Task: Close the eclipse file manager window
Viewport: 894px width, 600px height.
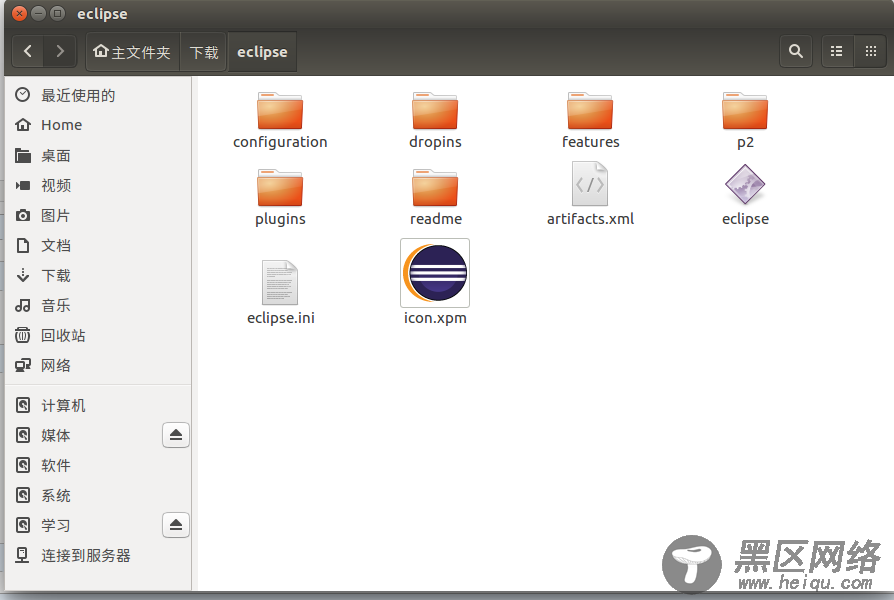Action: tap(19, 14)
